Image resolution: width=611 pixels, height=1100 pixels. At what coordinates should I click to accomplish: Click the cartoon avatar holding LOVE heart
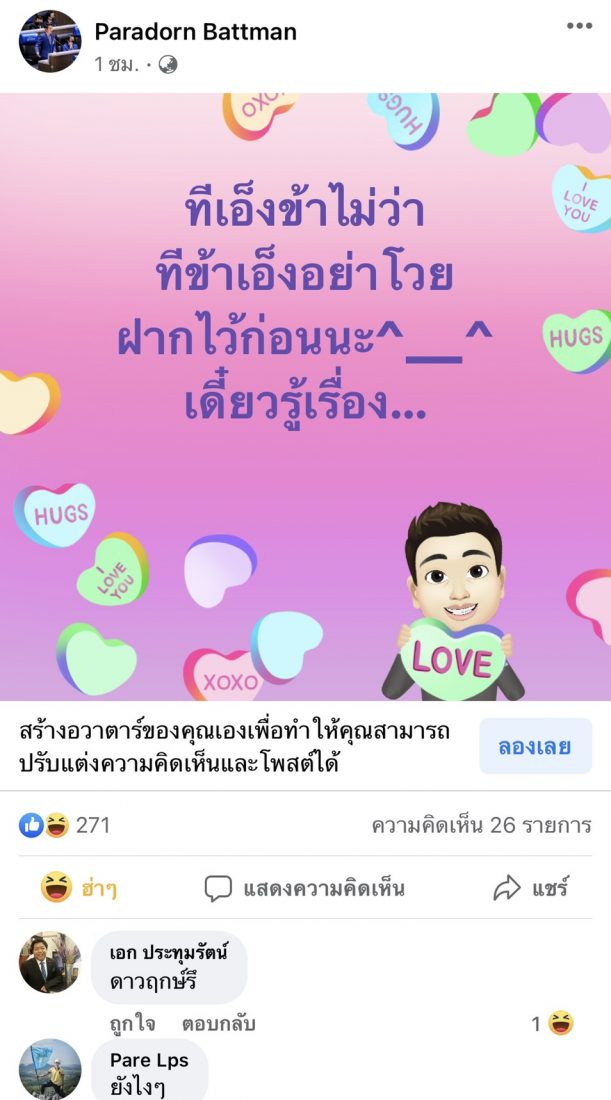pos(453,601)
